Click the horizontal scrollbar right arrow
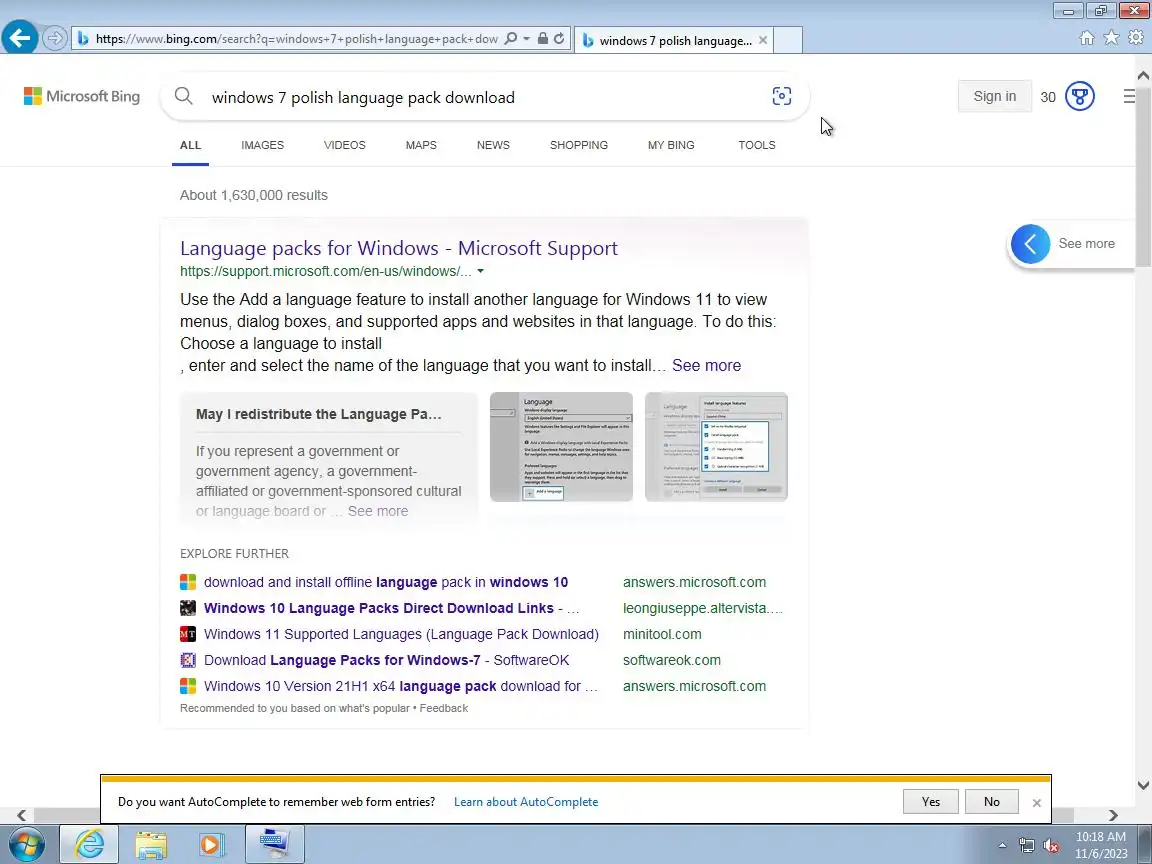 [1113, 815]
